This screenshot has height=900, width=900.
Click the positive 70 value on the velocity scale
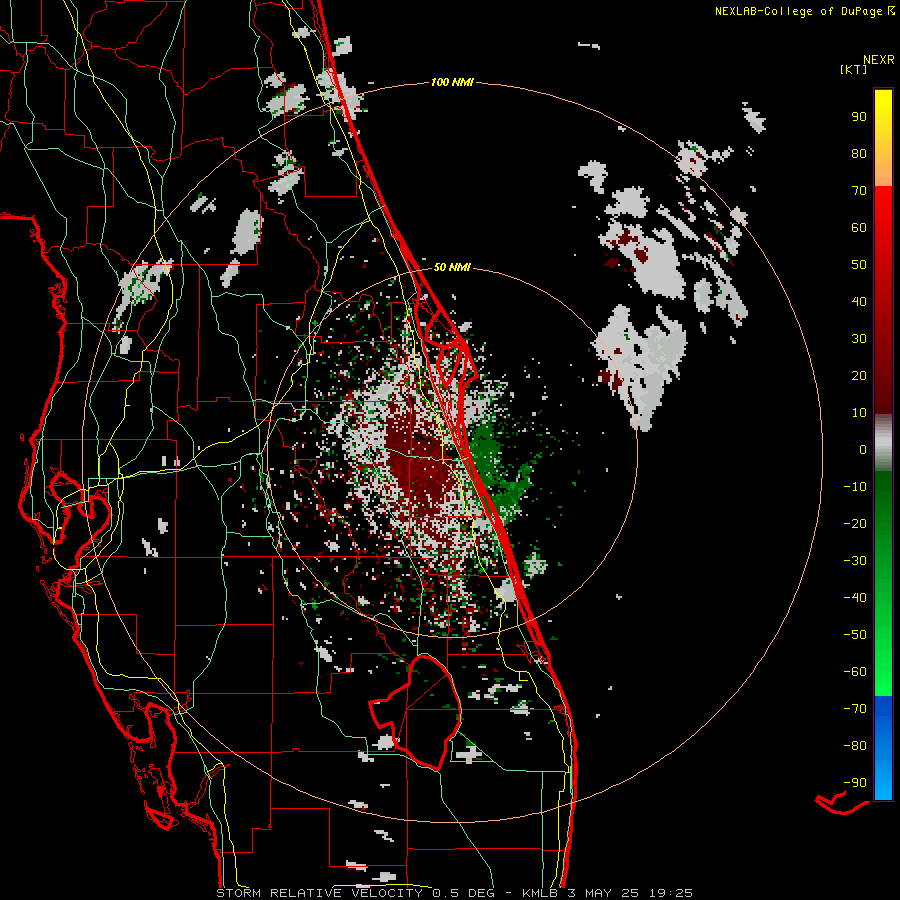pyautogui.click(x=859, y=191)
